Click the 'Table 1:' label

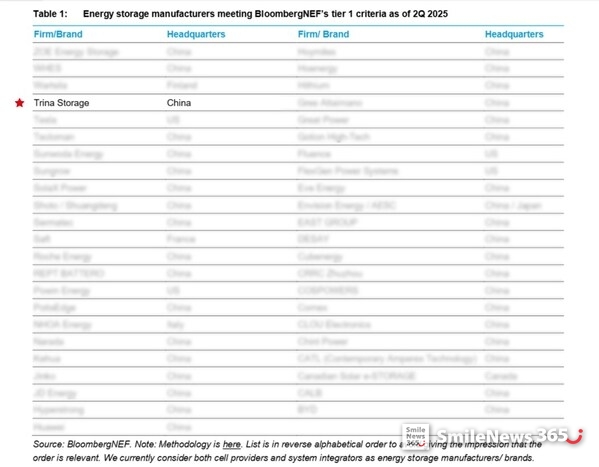coord(50,14)
